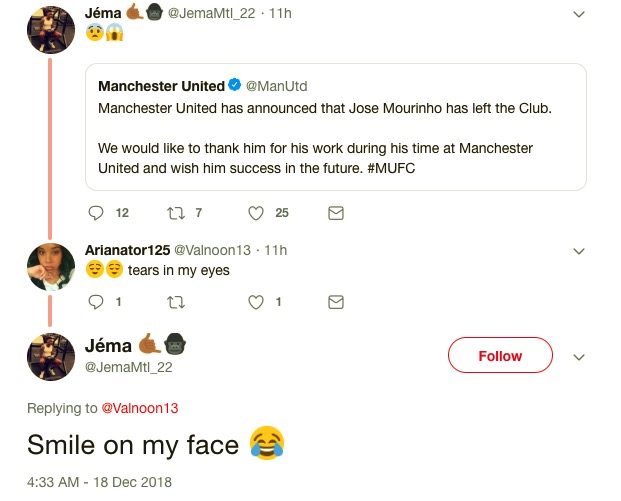Click Jéma's avatar on the top tweet
This screenshot has height=501, width=621.
coord(50,29)
